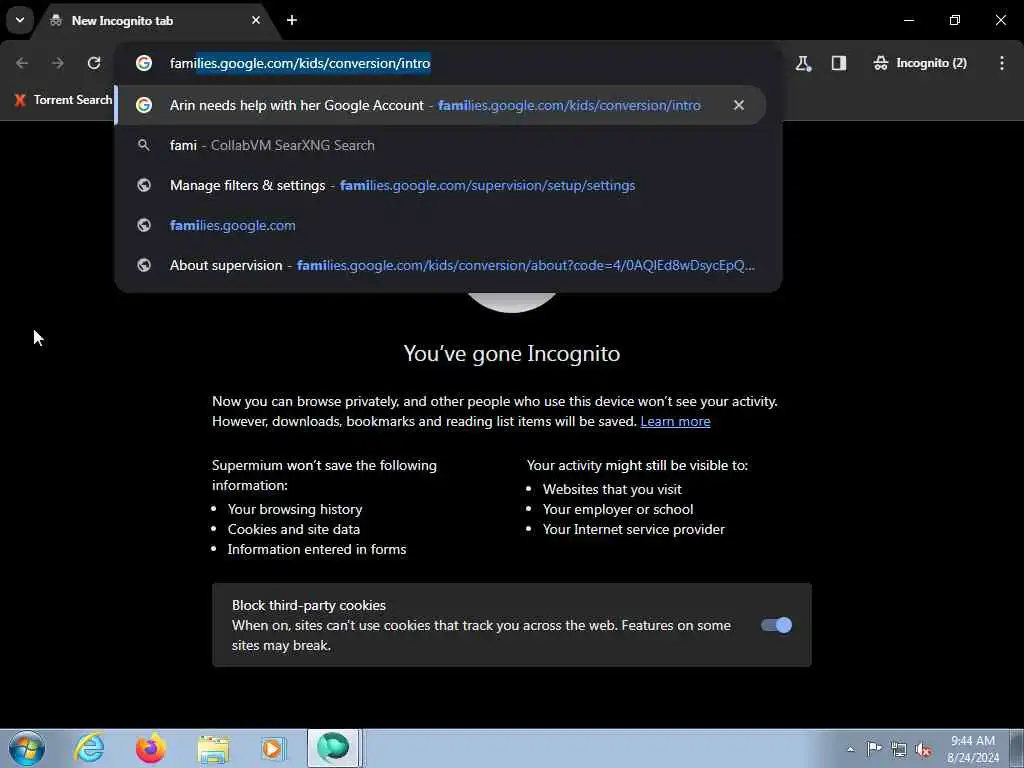
Task: Close the New Incognito tab
Action: tap(255, 20)
